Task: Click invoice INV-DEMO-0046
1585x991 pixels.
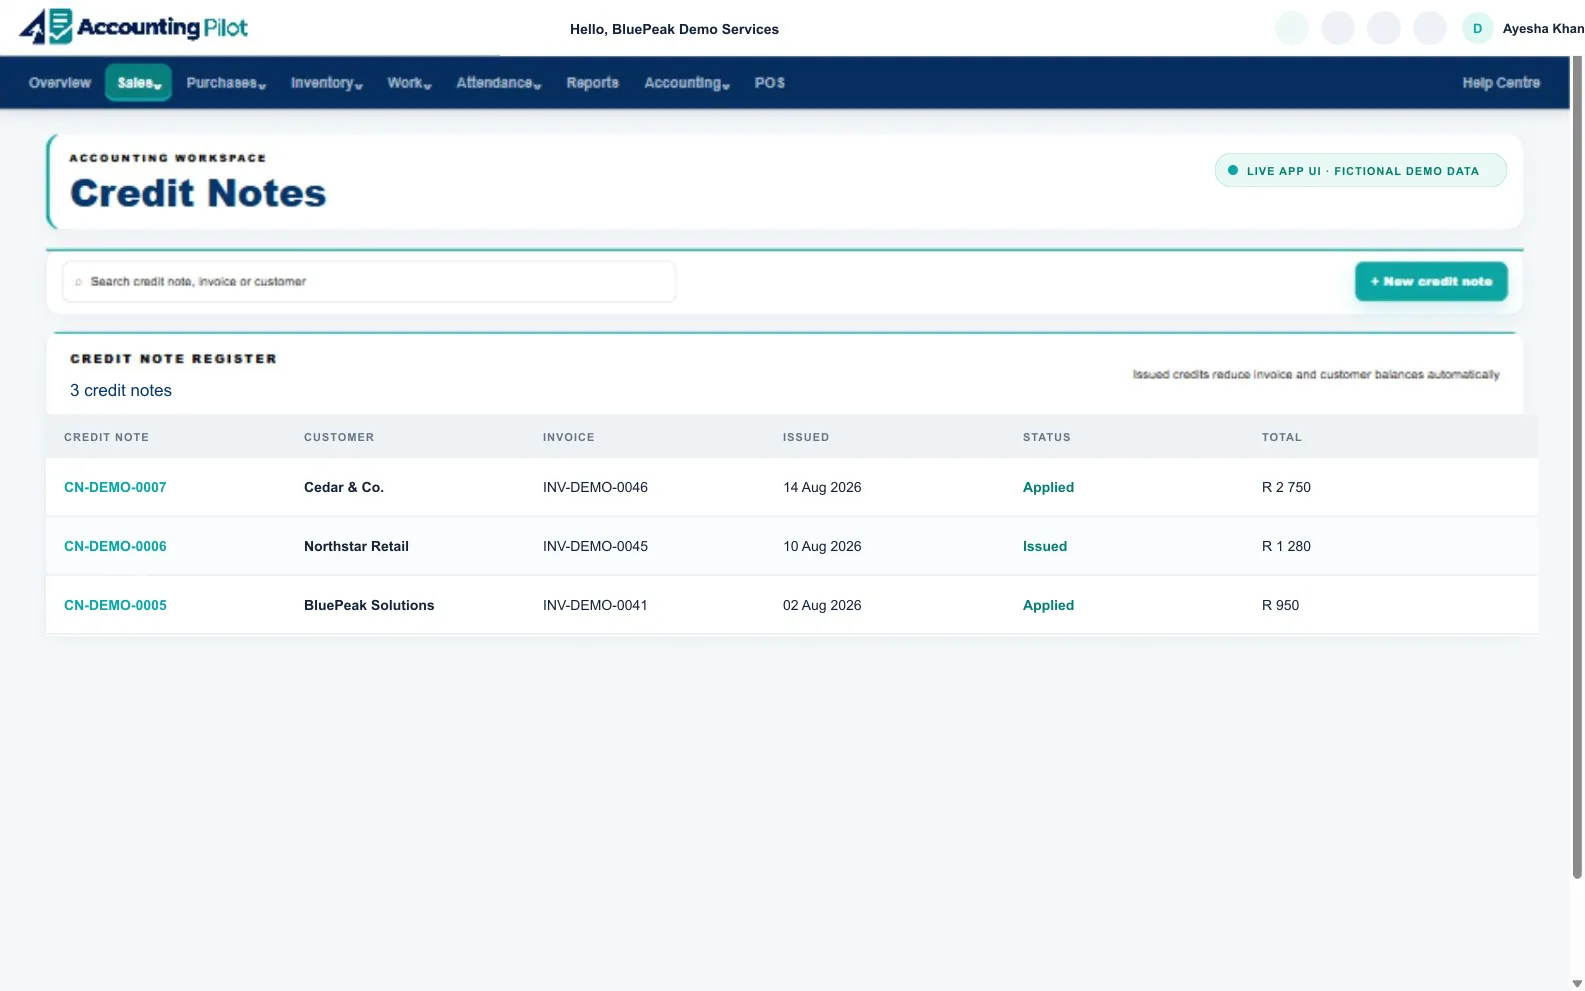Action: coord(595,487)
